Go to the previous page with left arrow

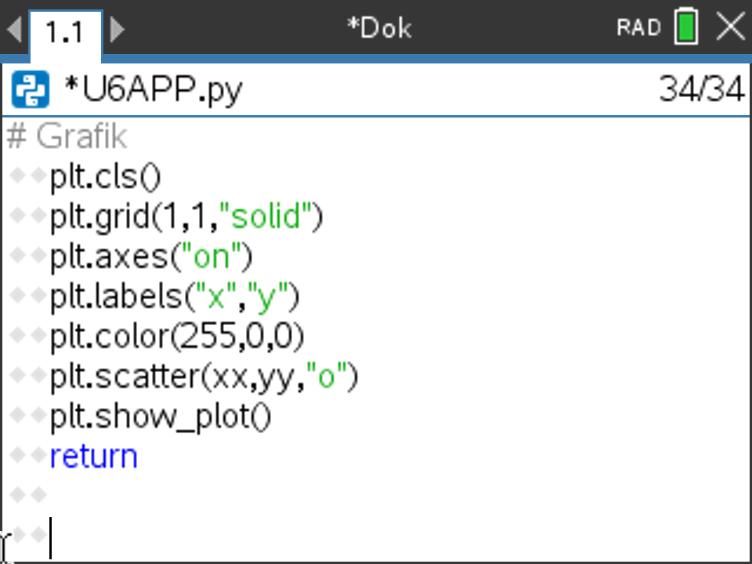pyautogui.click(x=13, y=28)
